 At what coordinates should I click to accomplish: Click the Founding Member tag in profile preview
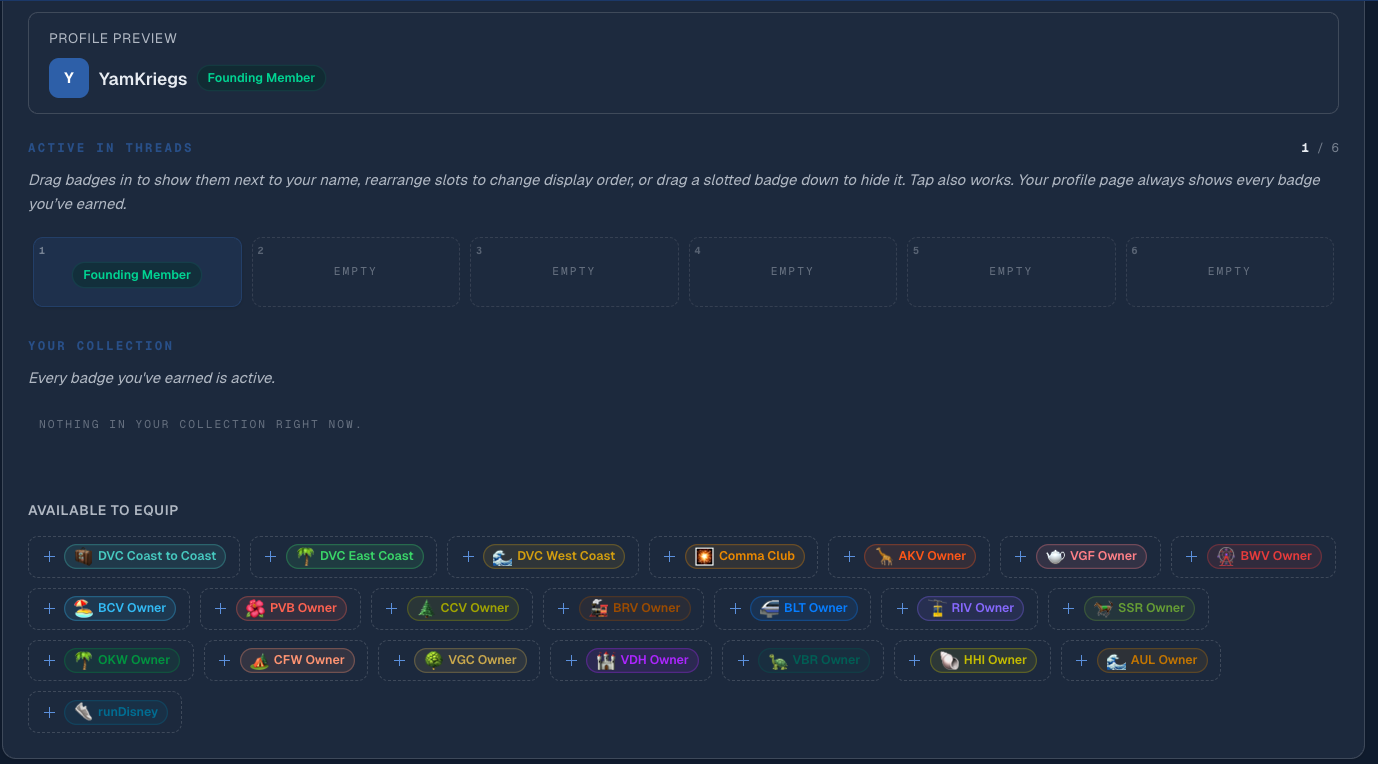(261, 78)
